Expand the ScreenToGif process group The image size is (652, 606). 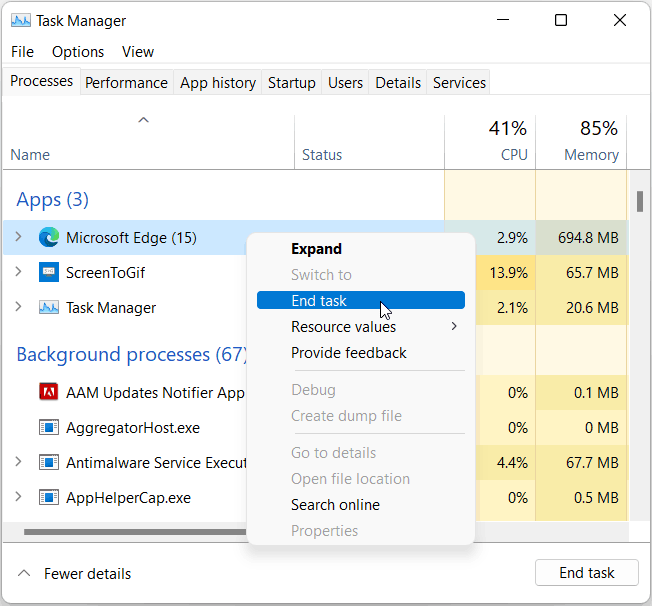pos(18,272)
